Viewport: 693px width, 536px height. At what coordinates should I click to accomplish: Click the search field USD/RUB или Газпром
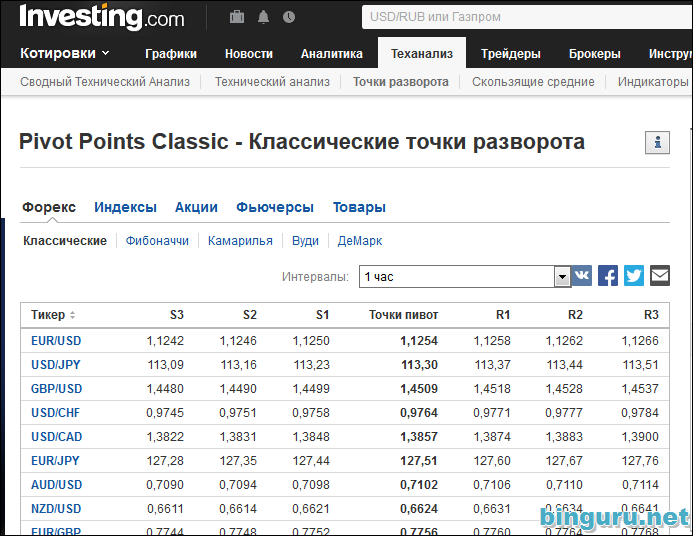click(x=527, y=17)
